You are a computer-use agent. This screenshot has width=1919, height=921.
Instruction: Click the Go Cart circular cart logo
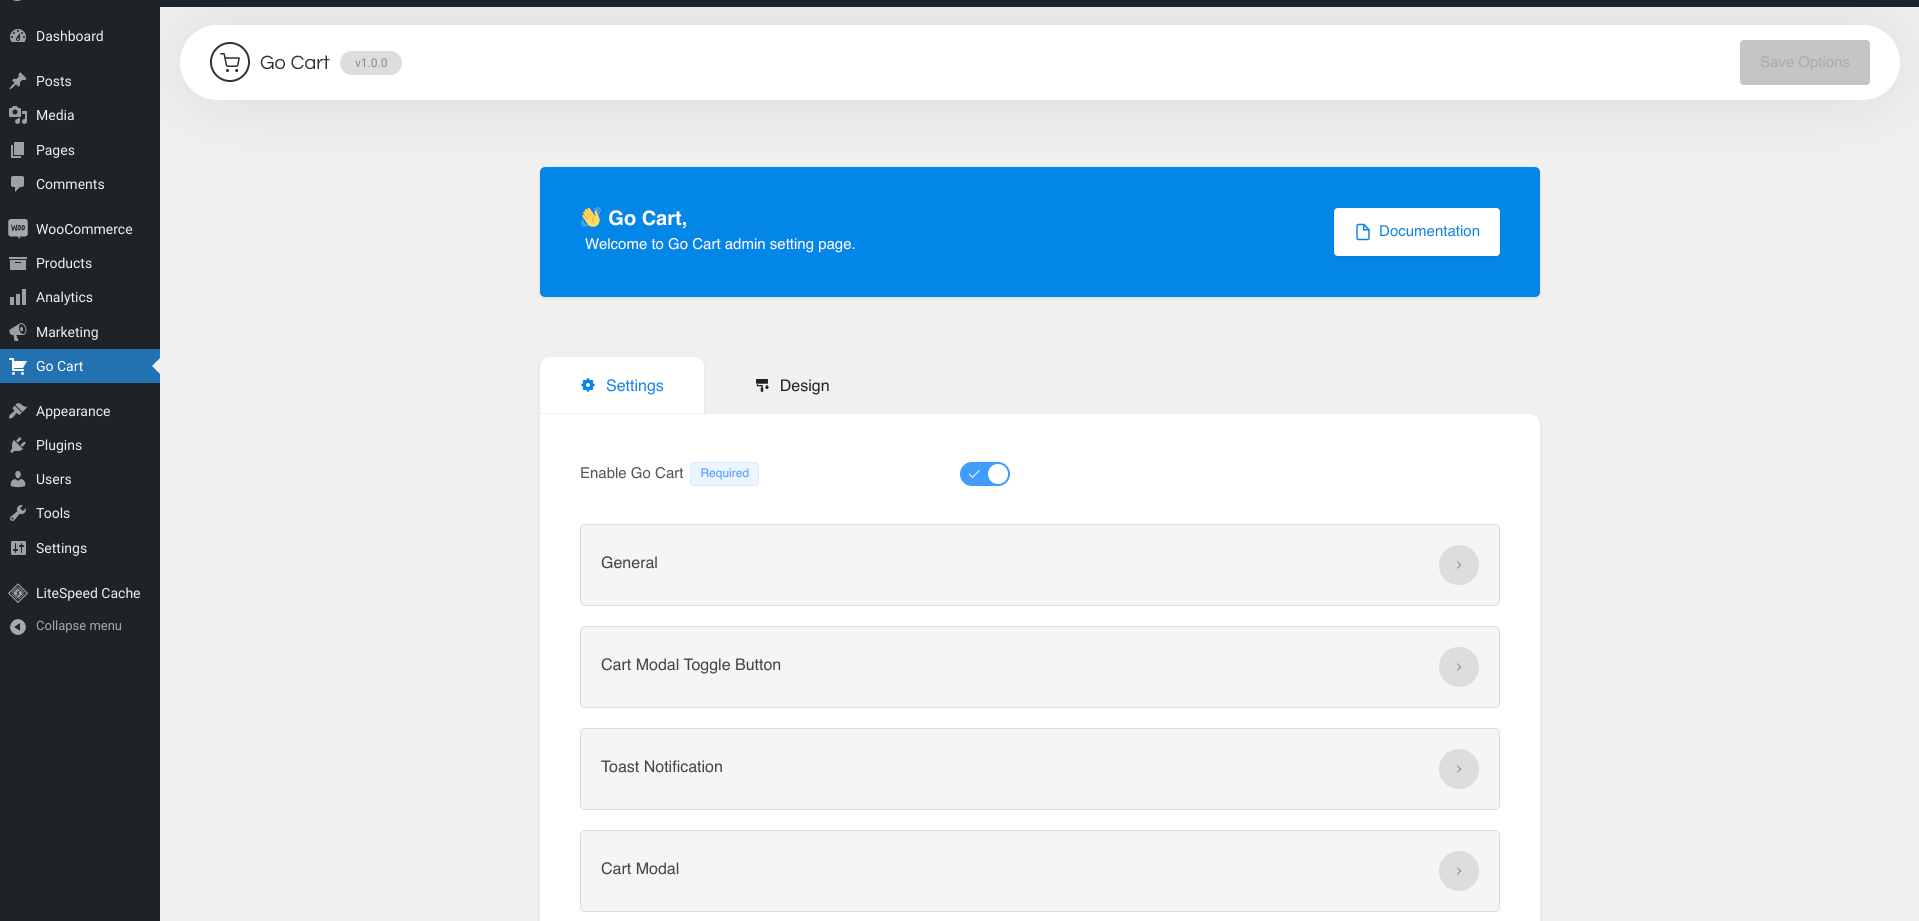pos(230,62)
